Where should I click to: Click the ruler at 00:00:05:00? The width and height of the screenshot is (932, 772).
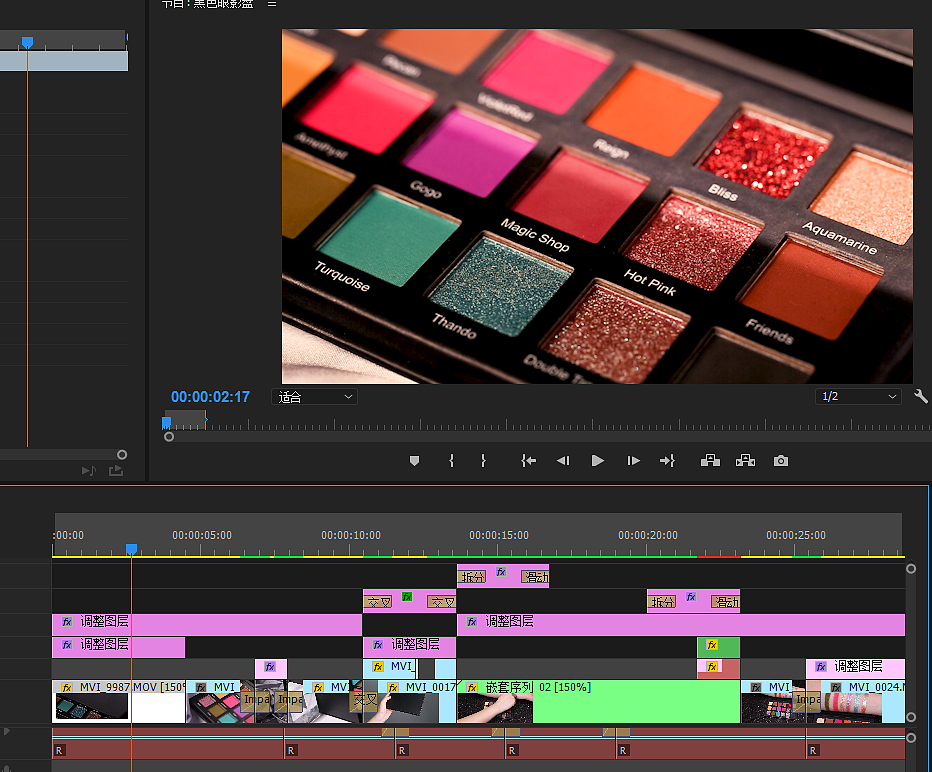(x=202, y=535)
